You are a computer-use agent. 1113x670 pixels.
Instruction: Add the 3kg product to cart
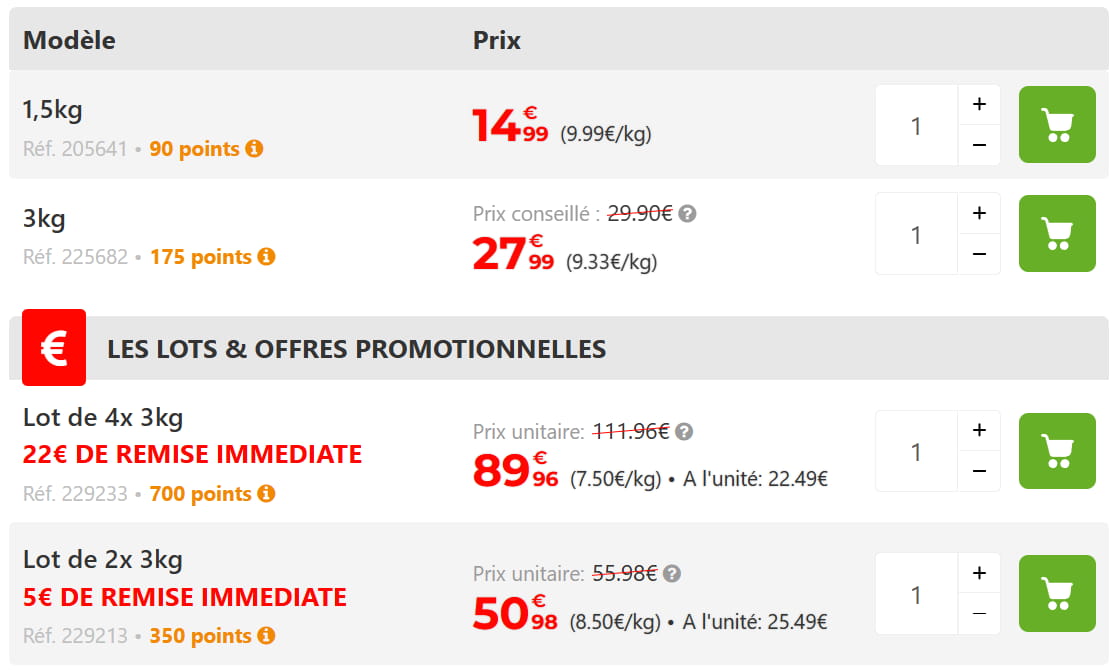pyautogui.click(x=1056, y=233)
